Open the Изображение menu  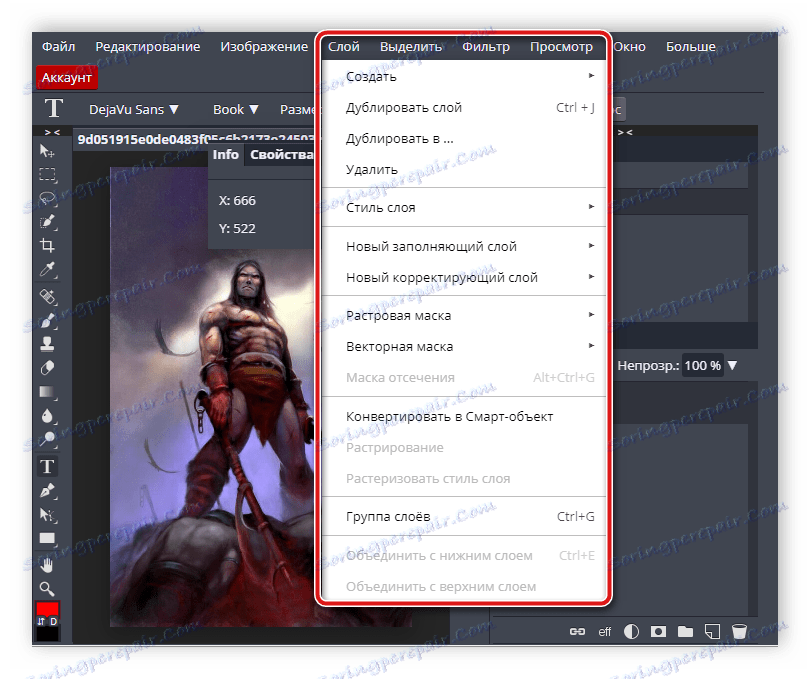264,47
